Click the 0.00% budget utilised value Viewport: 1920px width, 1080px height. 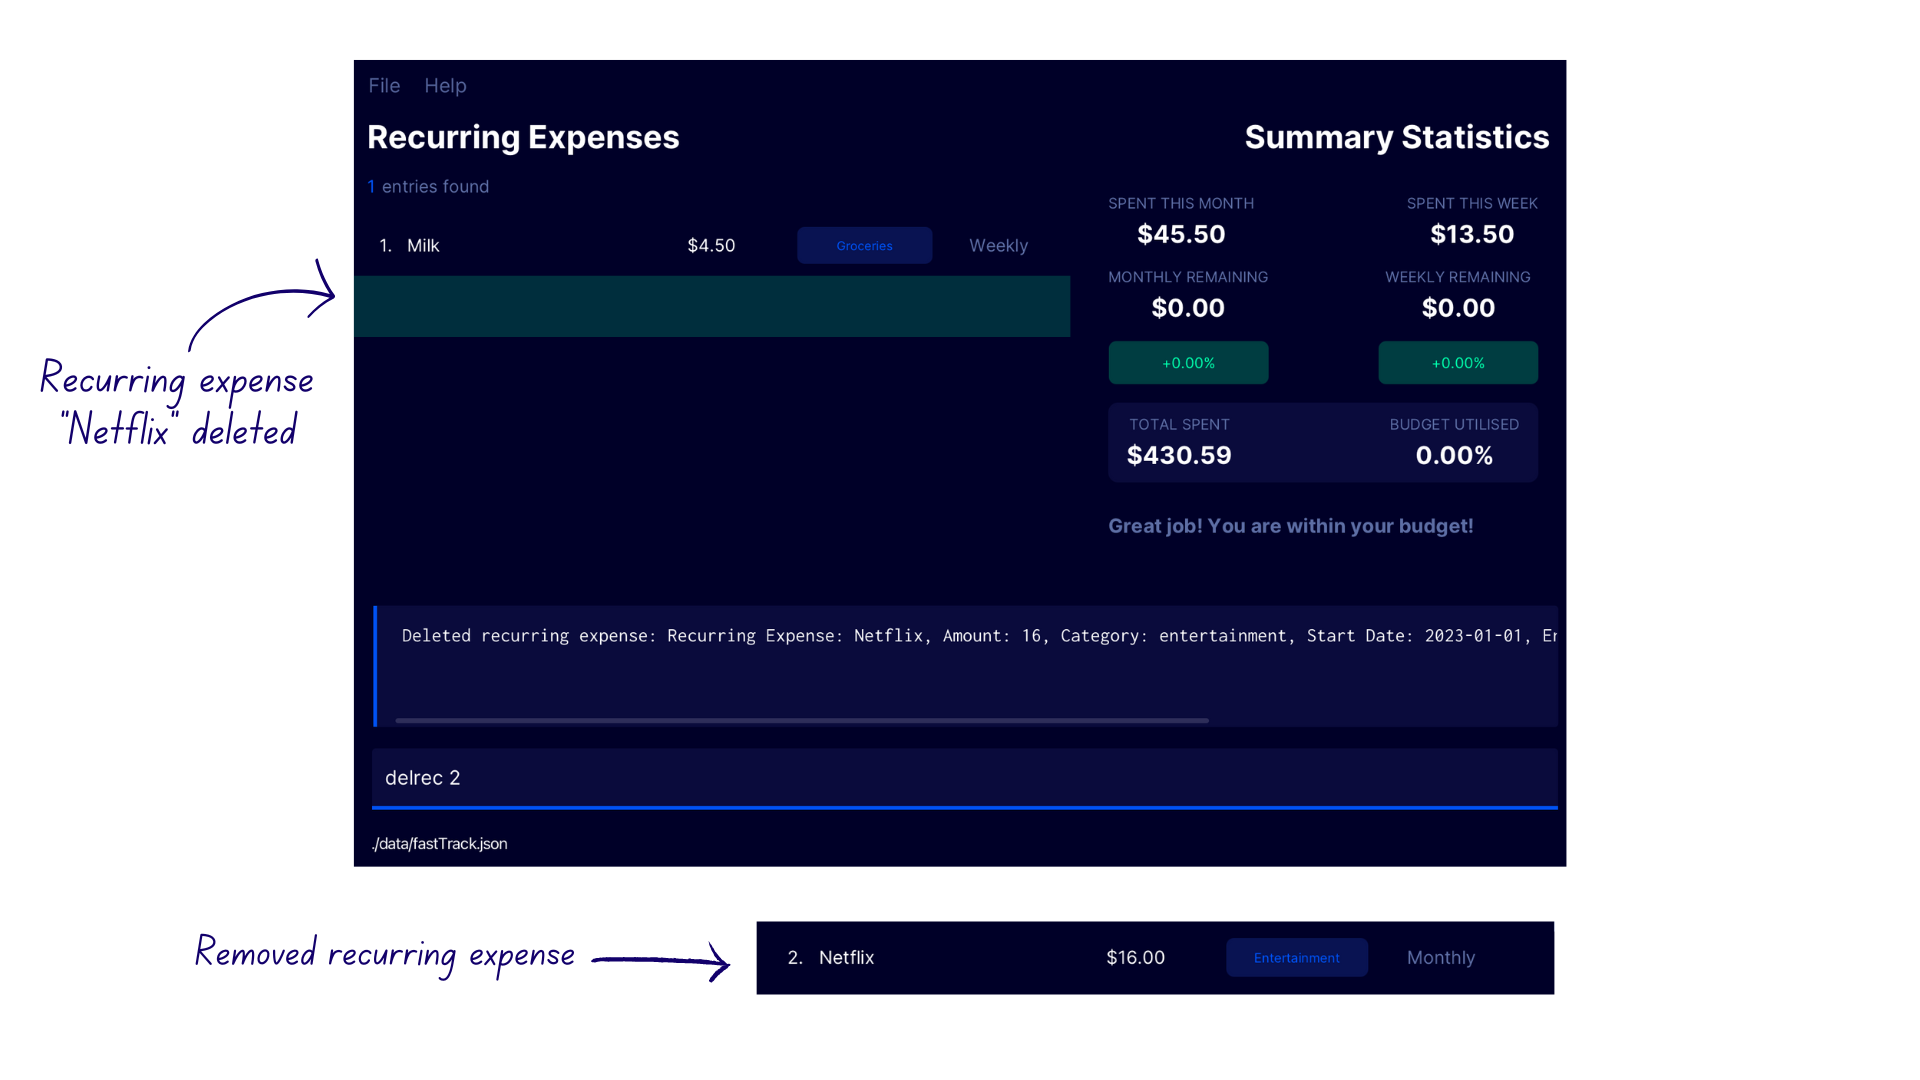(x=1454, y=455)
